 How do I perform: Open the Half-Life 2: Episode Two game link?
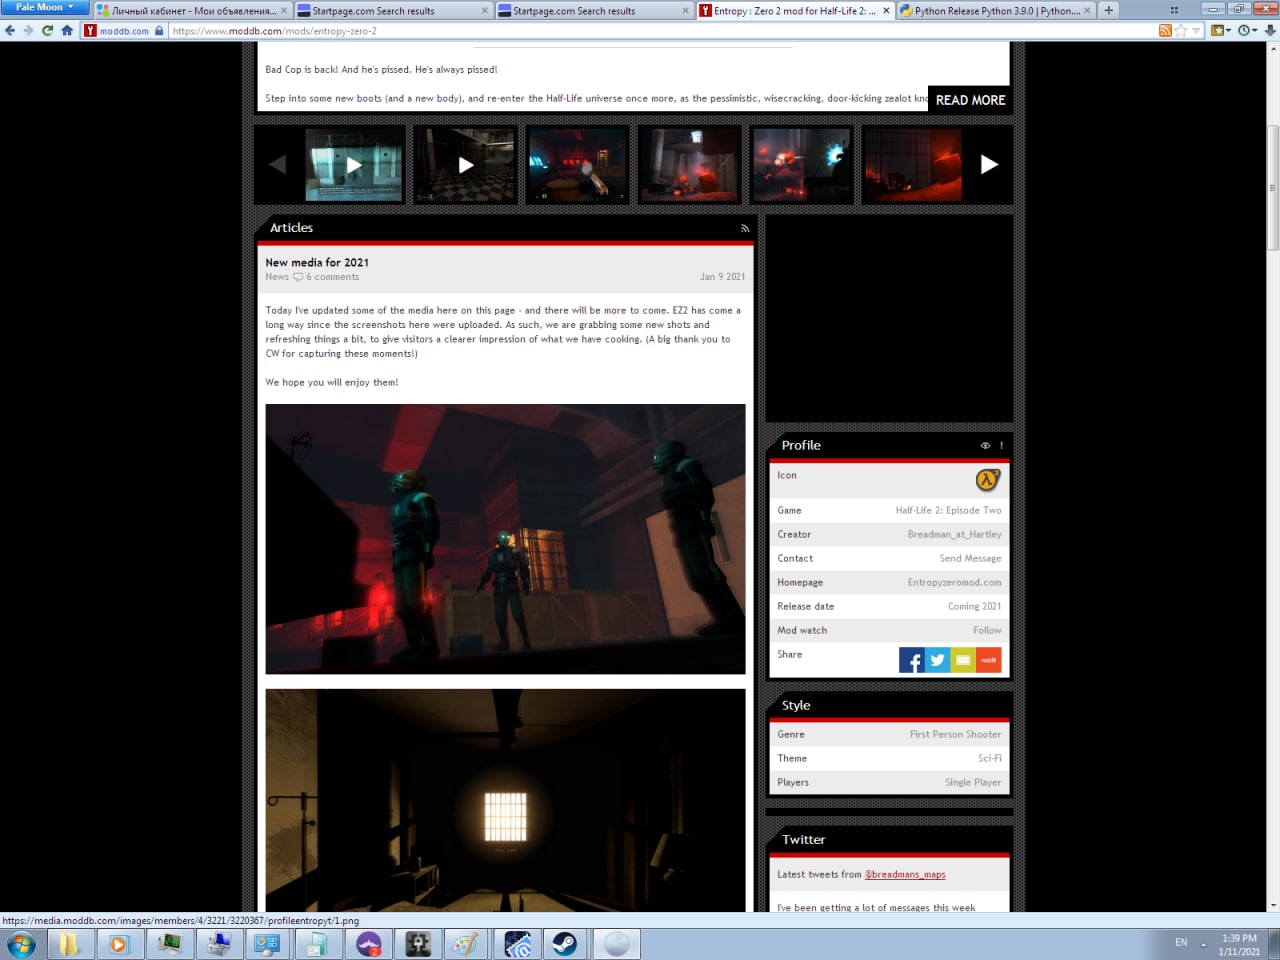(x=948, y=510)
